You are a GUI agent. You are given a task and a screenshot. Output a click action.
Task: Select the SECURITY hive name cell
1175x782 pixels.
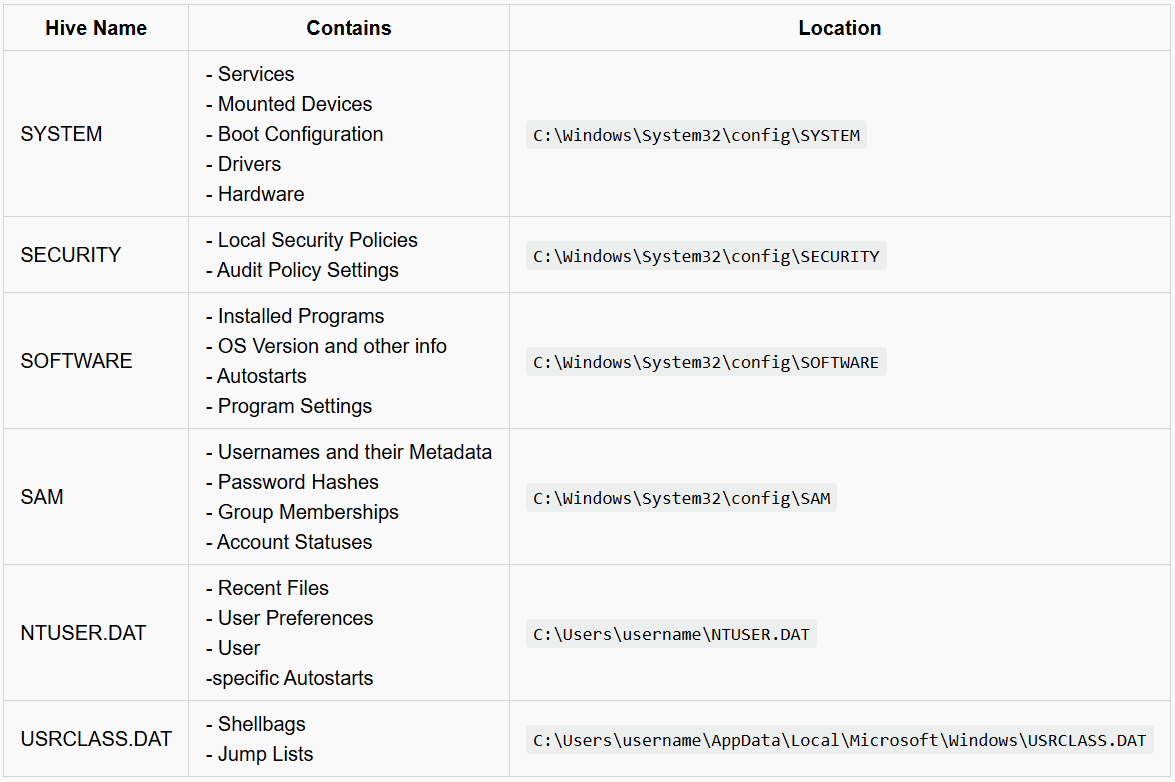coord(70,255)
